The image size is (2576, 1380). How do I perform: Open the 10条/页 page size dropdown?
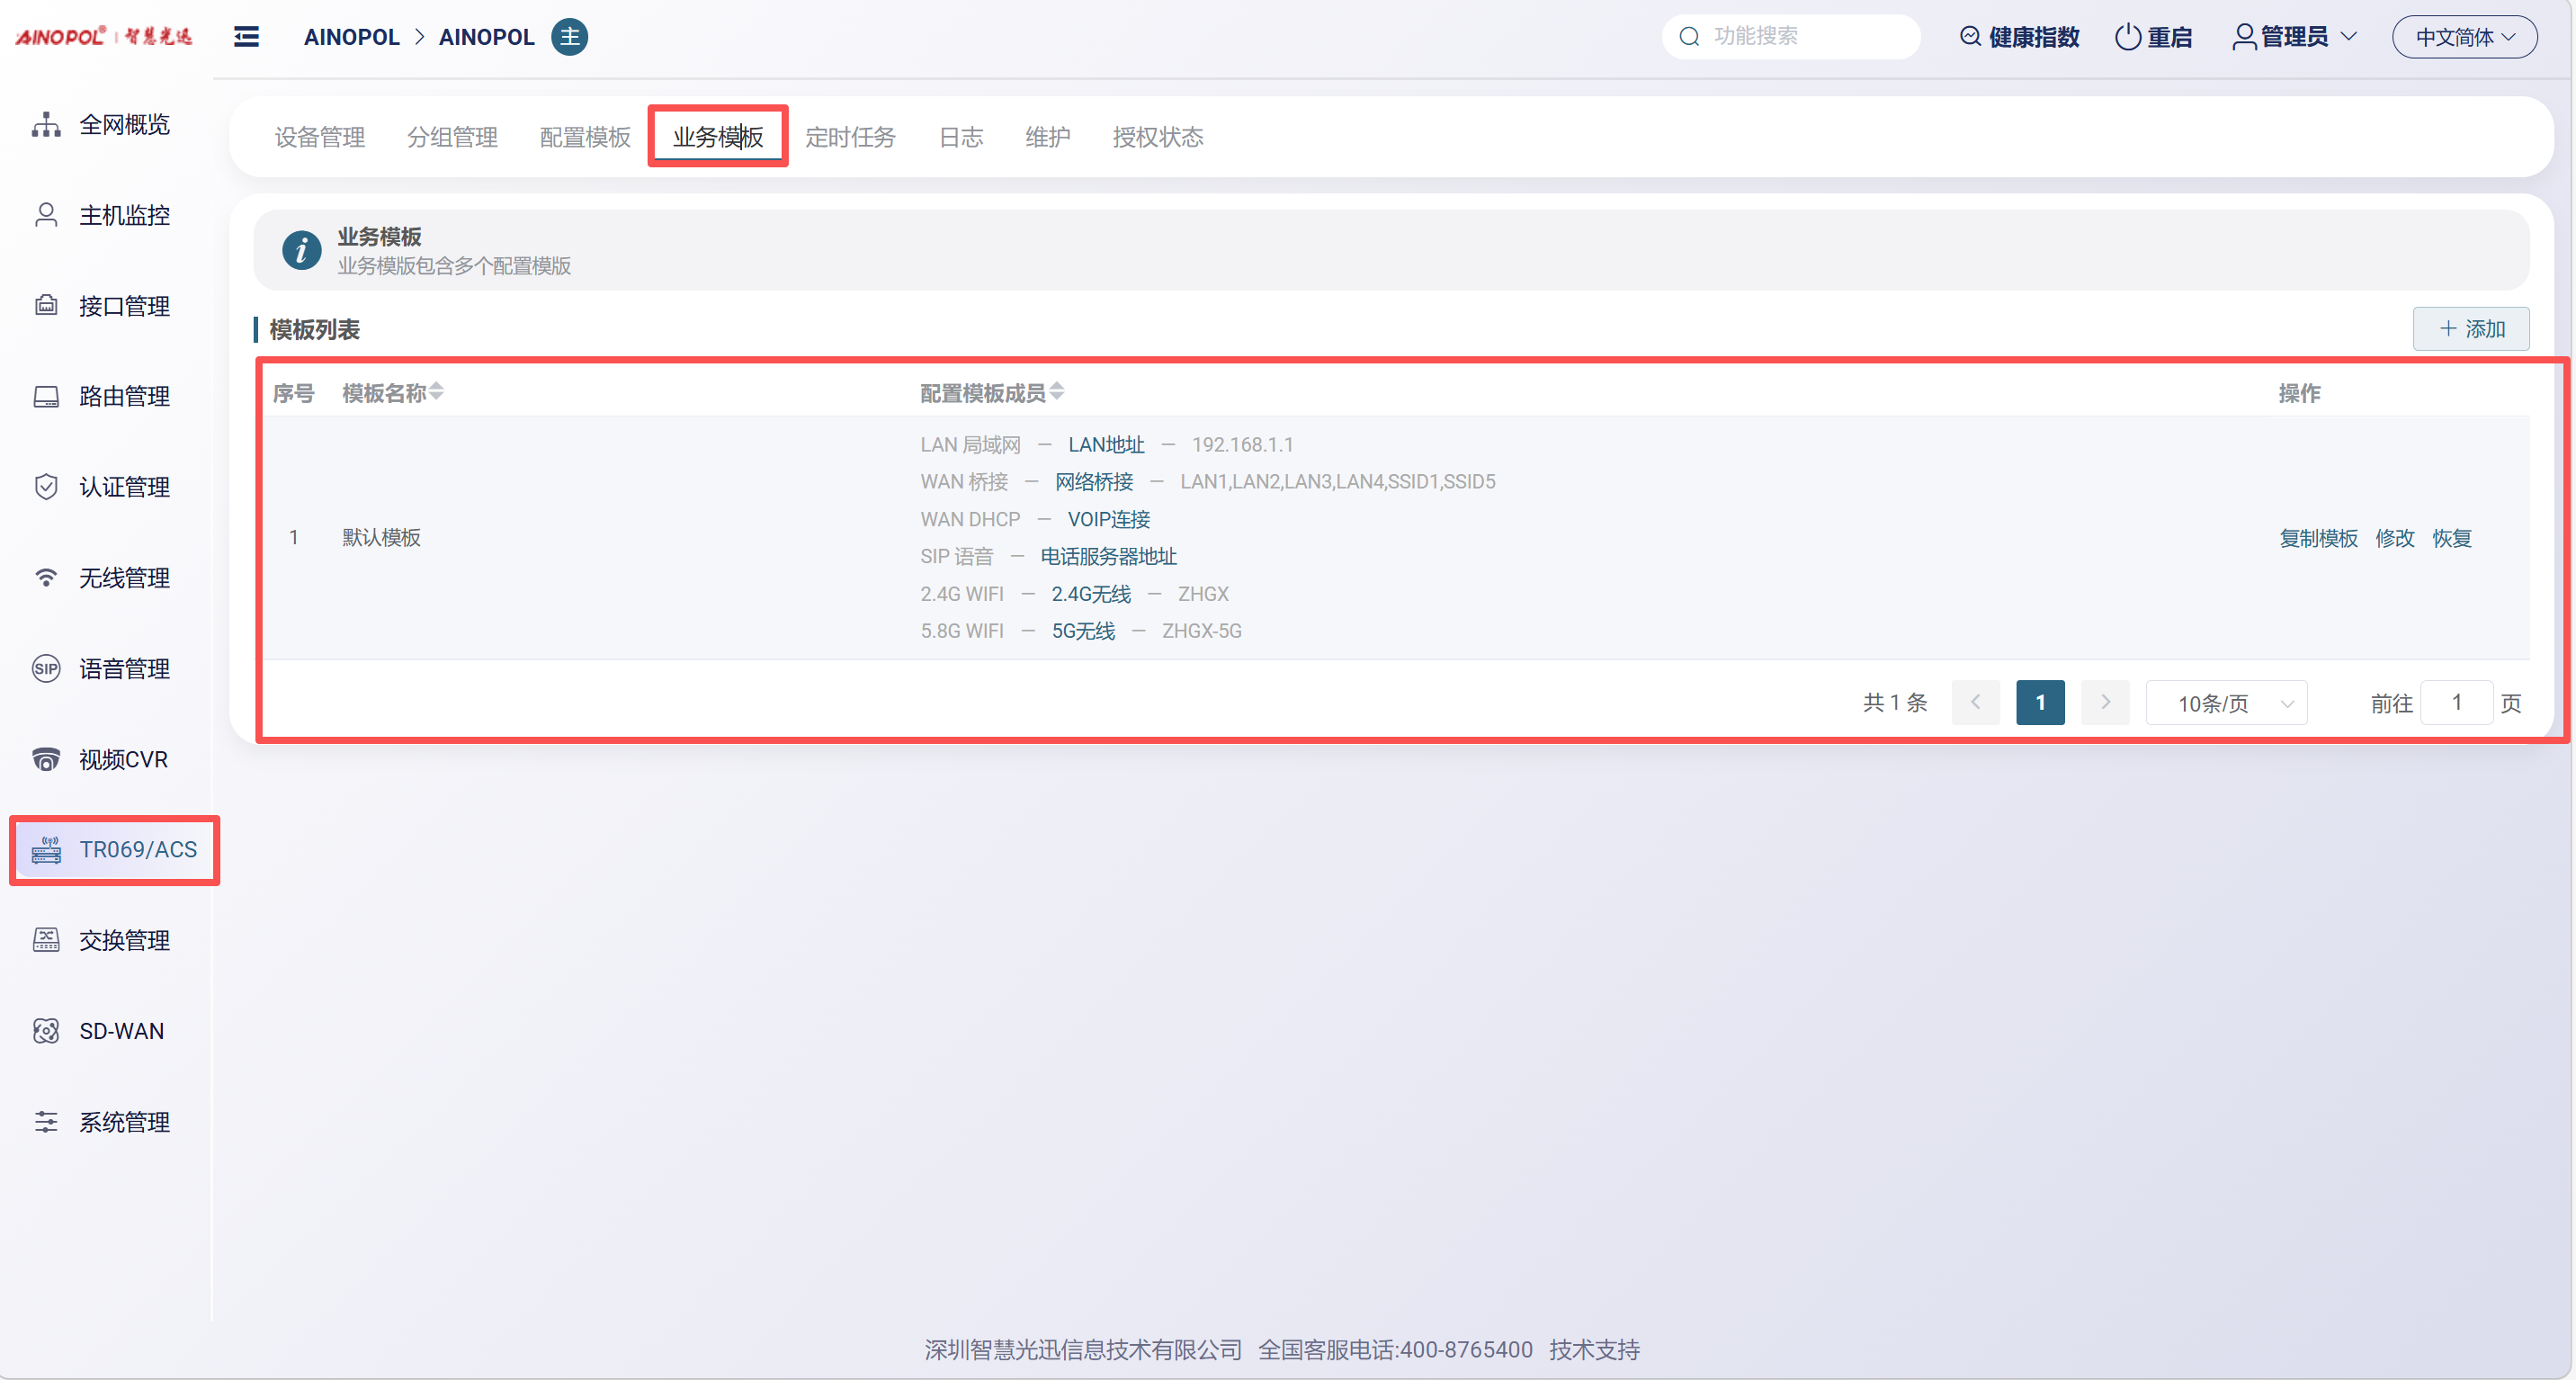[2226, 703]
